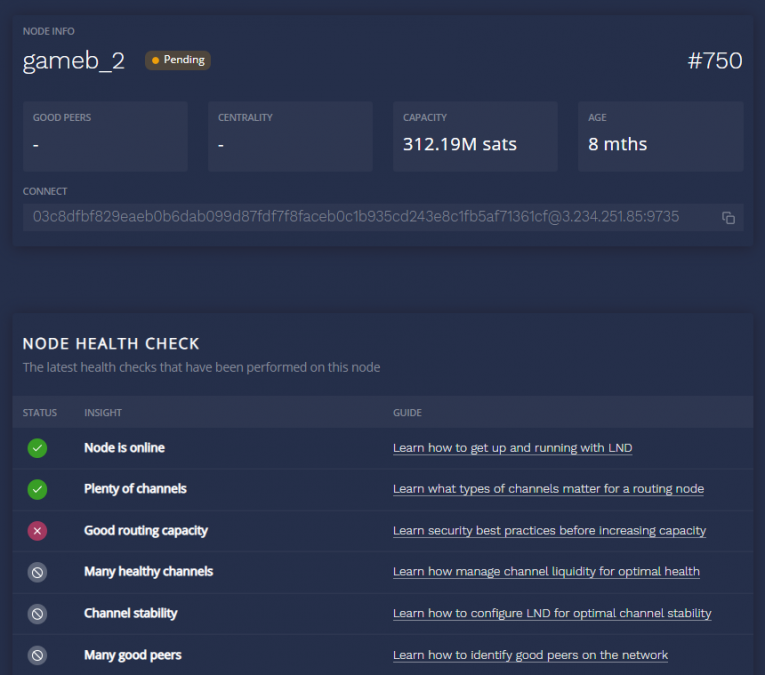Click the Capacity 312.19M sats card
This screenshot has width=765, height=675.
(475, 137)
